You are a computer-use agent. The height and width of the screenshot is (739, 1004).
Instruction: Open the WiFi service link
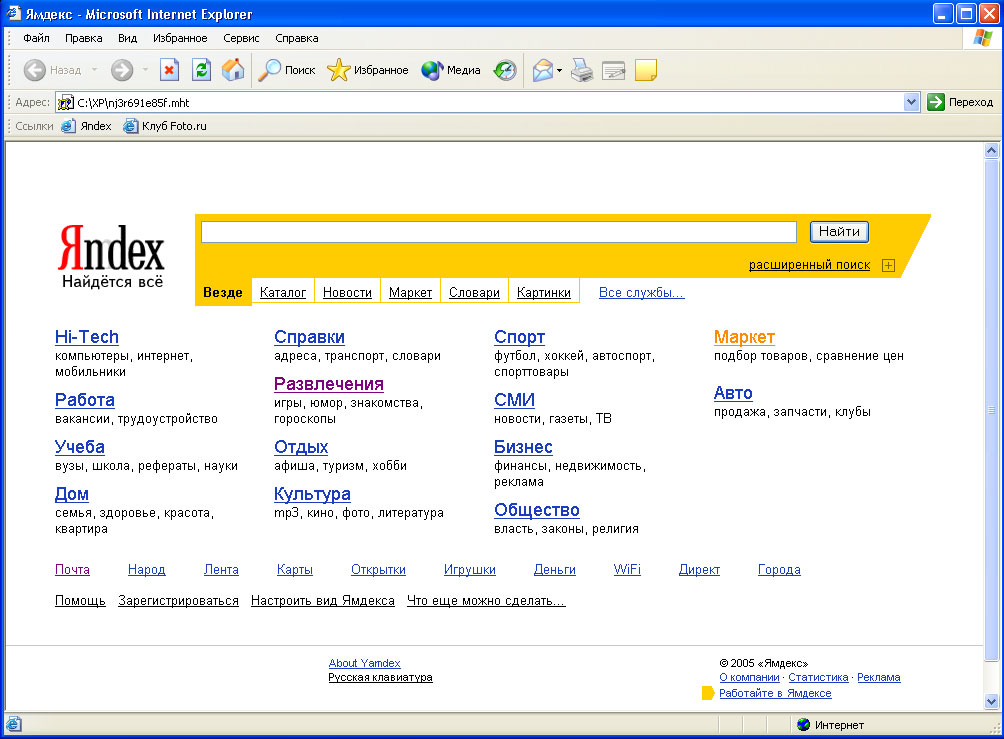point(627,569)
